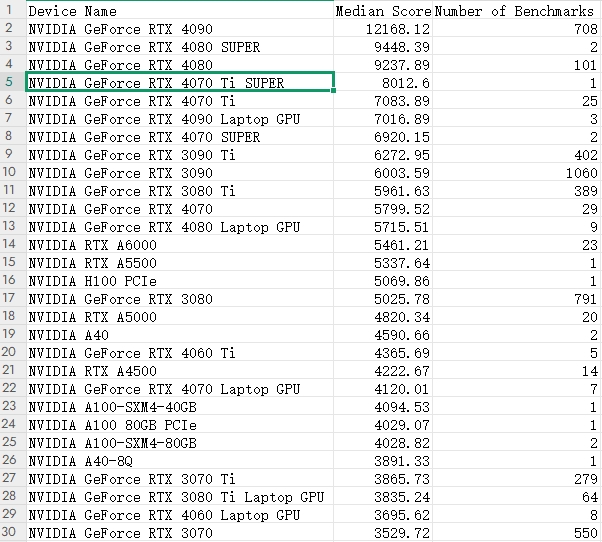Viewport: 602px width, 542px height.
Task: Click row header 1
Action: point(13,10)
